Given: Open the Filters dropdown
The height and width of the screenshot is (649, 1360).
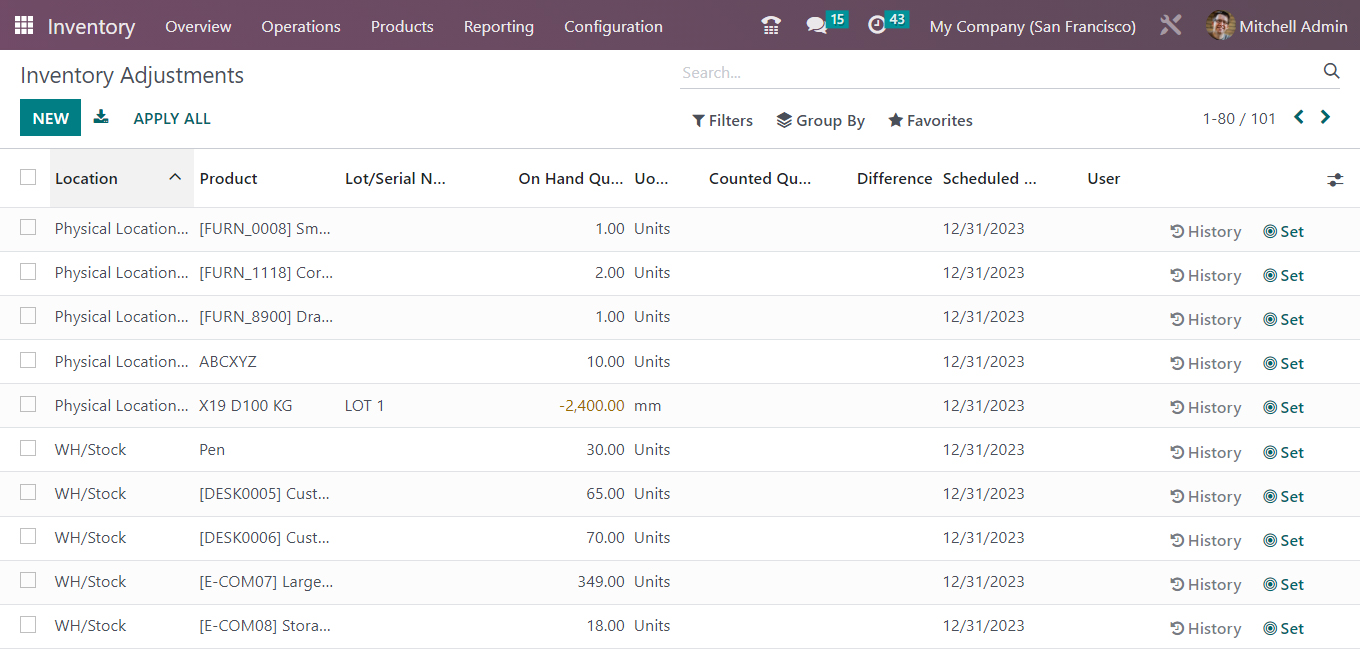Looking at the screenshot, I should [722, 120].
